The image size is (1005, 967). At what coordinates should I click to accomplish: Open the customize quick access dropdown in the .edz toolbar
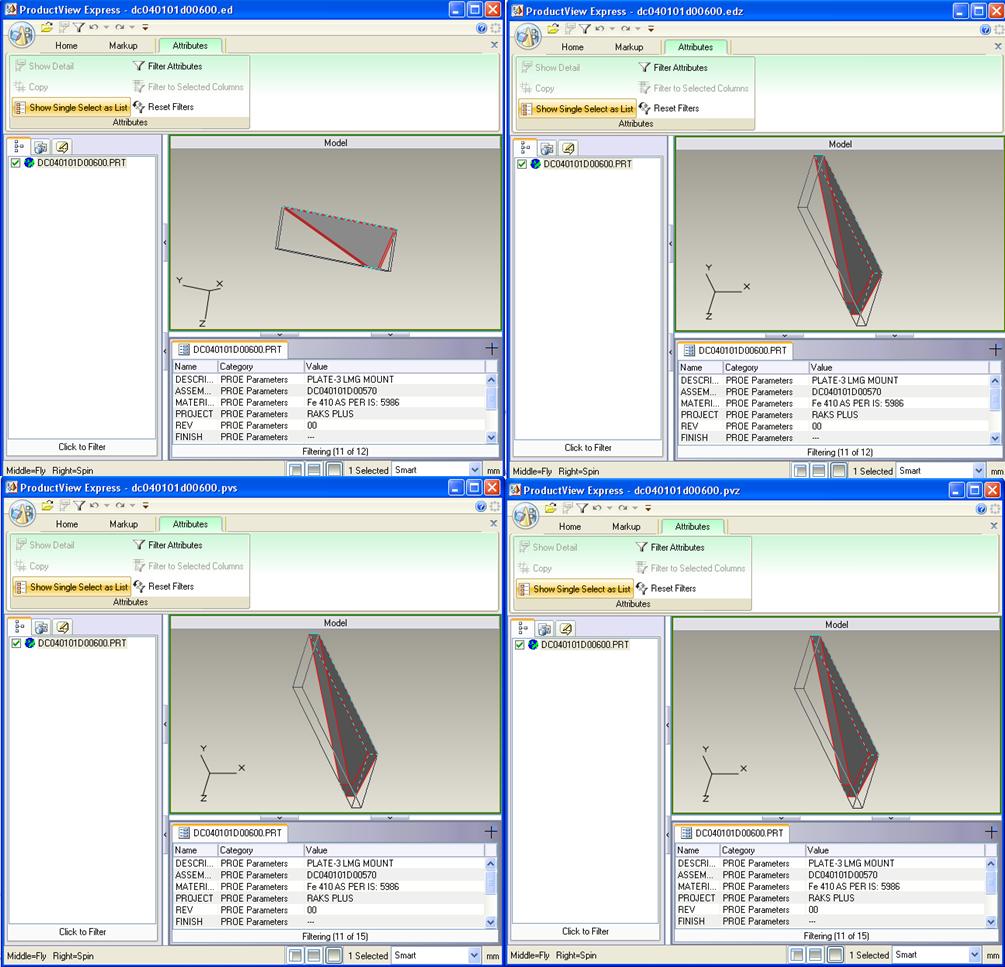651,29
